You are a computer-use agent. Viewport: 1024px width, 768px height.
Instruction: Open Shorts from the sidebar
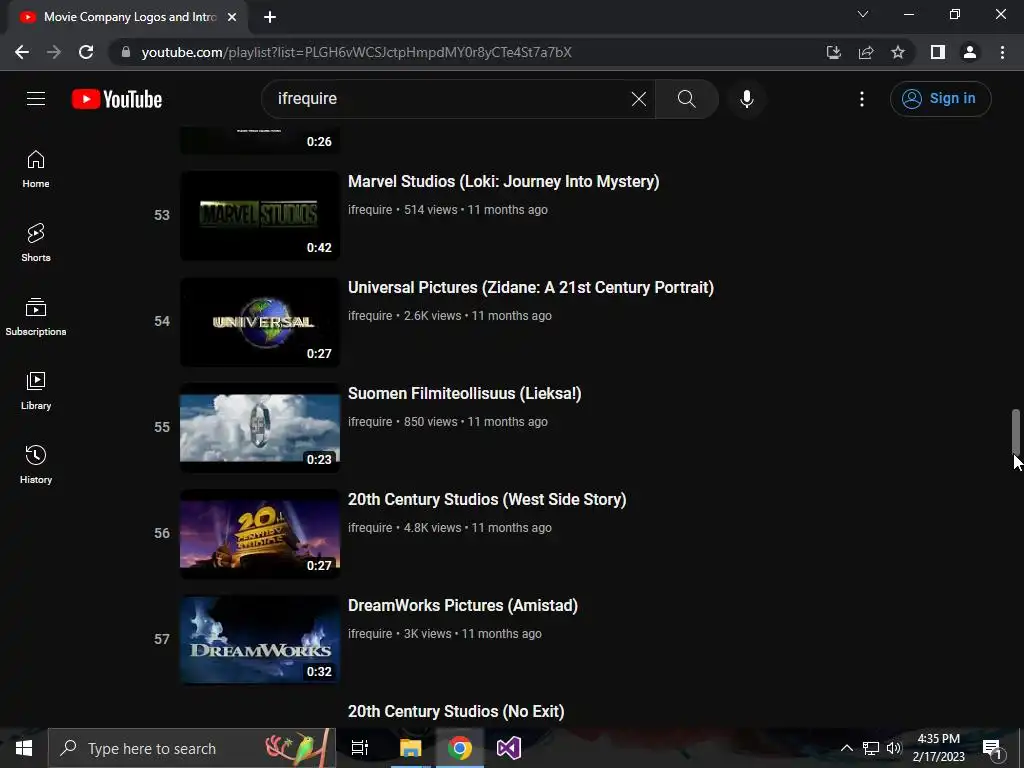(36, 243)
